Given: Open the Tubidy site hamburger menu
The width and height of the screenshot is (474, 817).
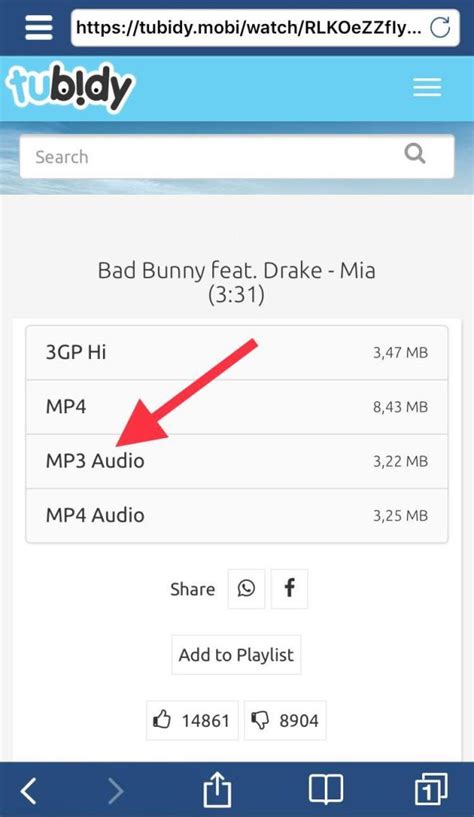Looking at the screenshot, I should (427, 87).
